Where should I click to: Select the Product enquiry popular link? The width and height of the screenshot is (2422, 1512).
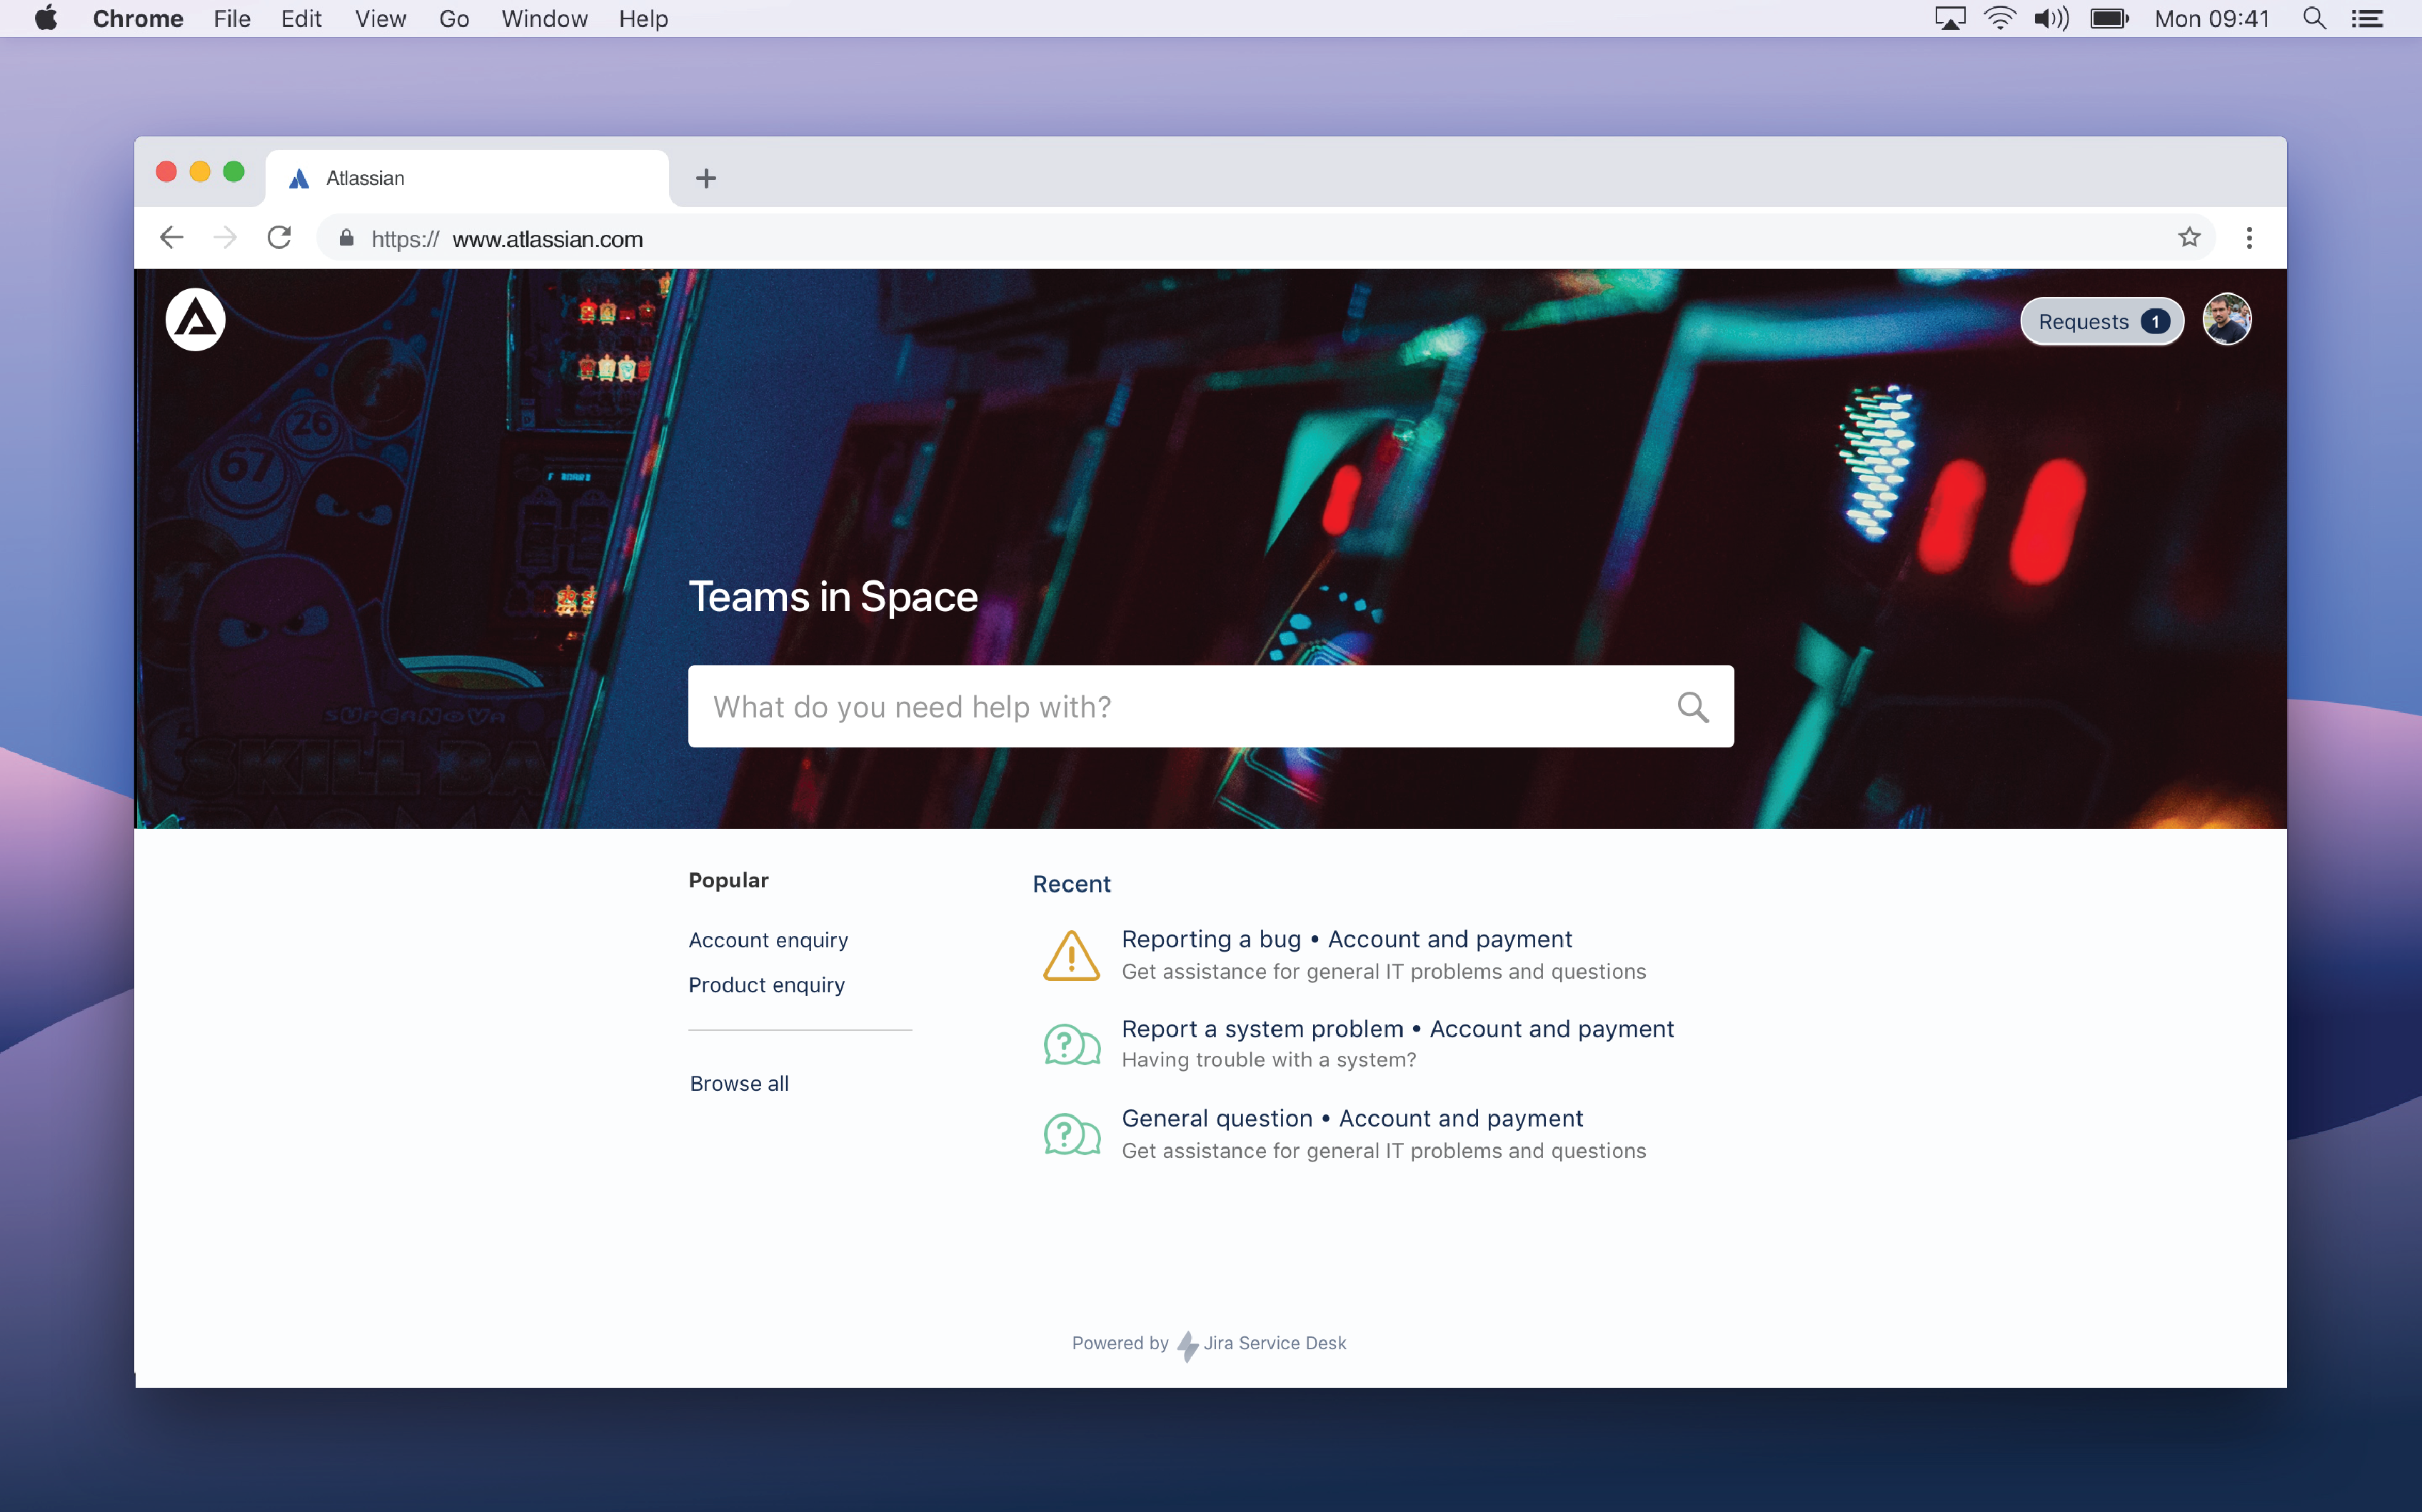click(x=767, y=984)
